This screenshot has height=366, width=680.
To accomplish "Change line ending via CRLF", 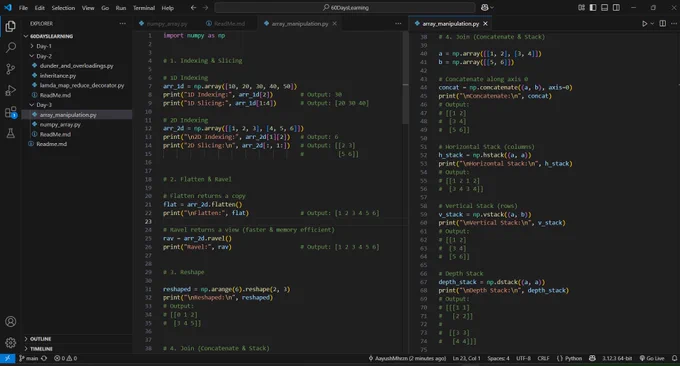I will click(543, 358).
